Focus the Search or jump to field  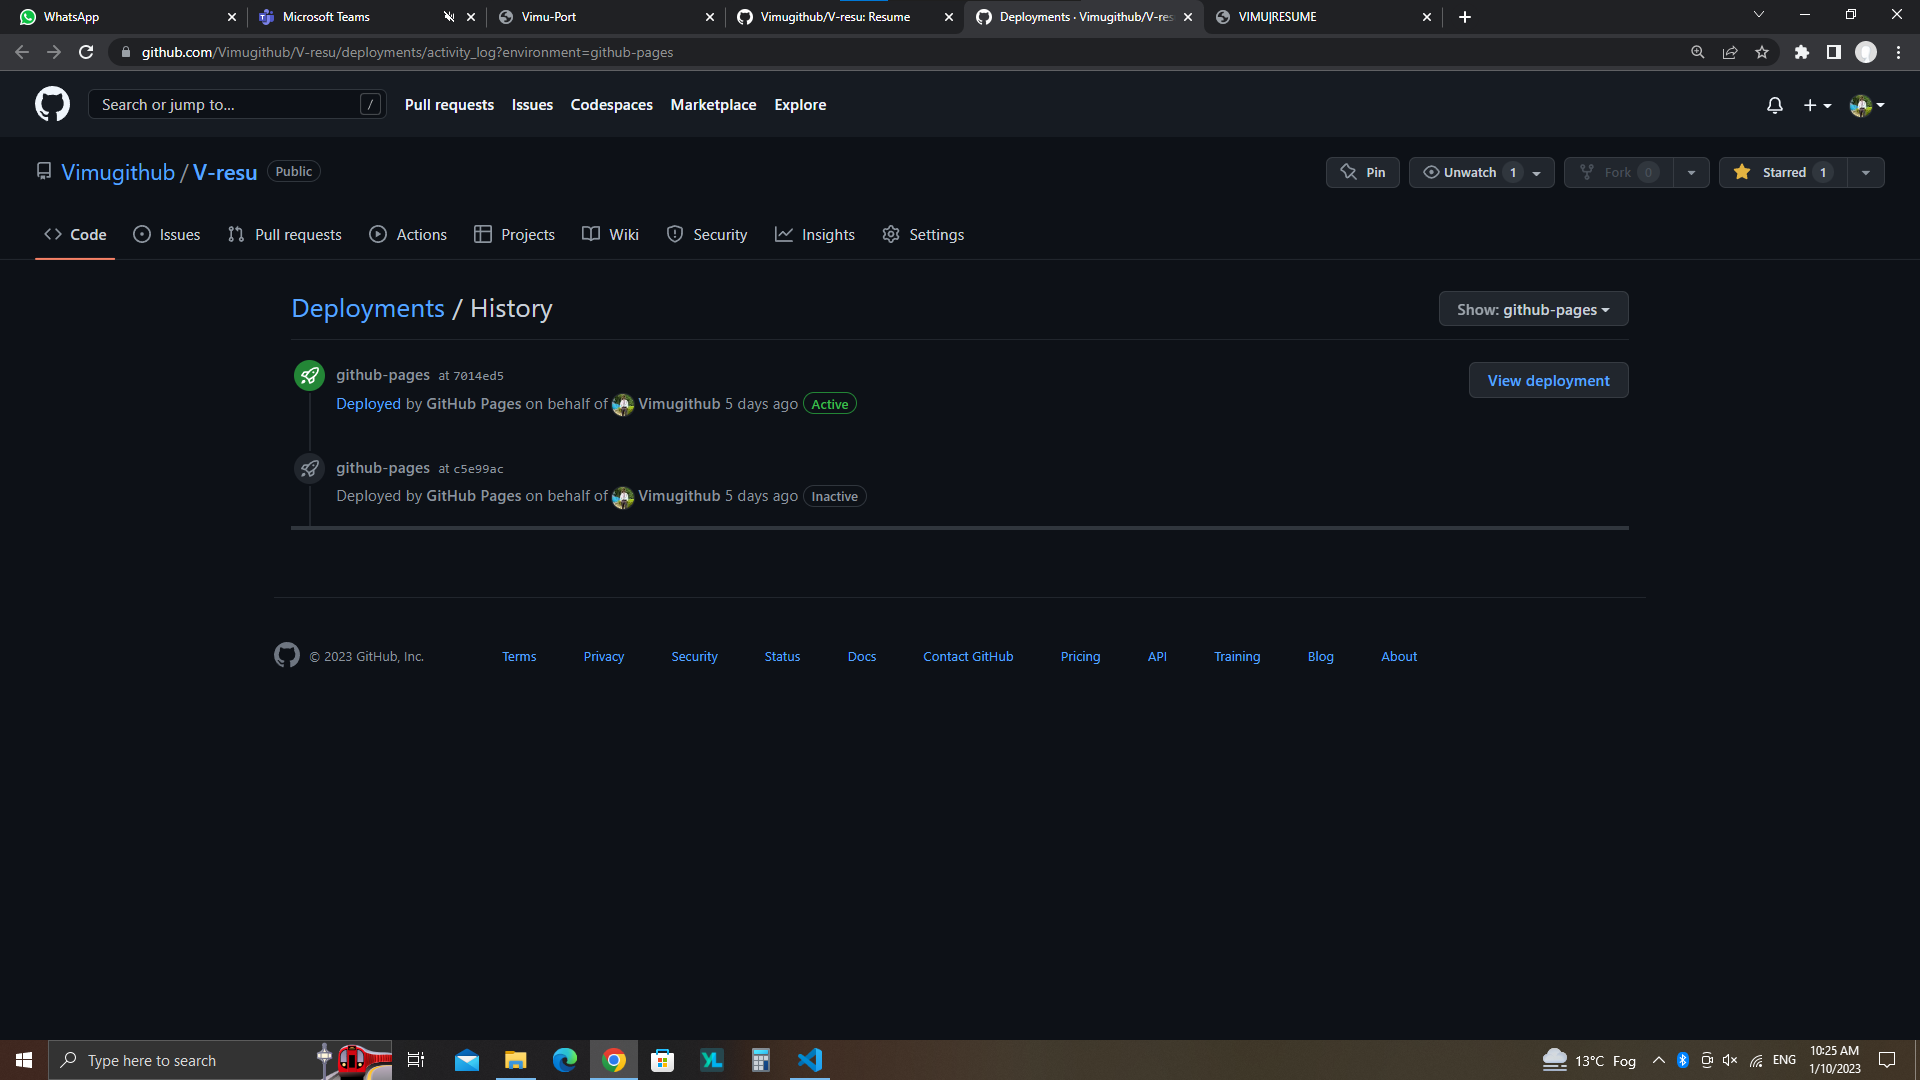tap(228, 104)
